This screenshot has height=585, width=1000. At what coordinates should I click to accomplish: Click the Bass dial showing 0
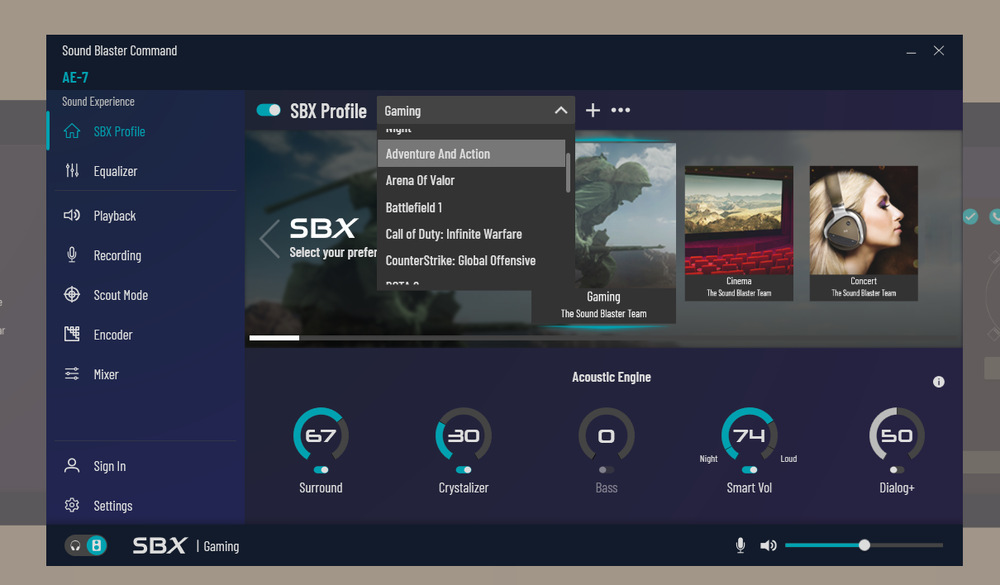607,435
